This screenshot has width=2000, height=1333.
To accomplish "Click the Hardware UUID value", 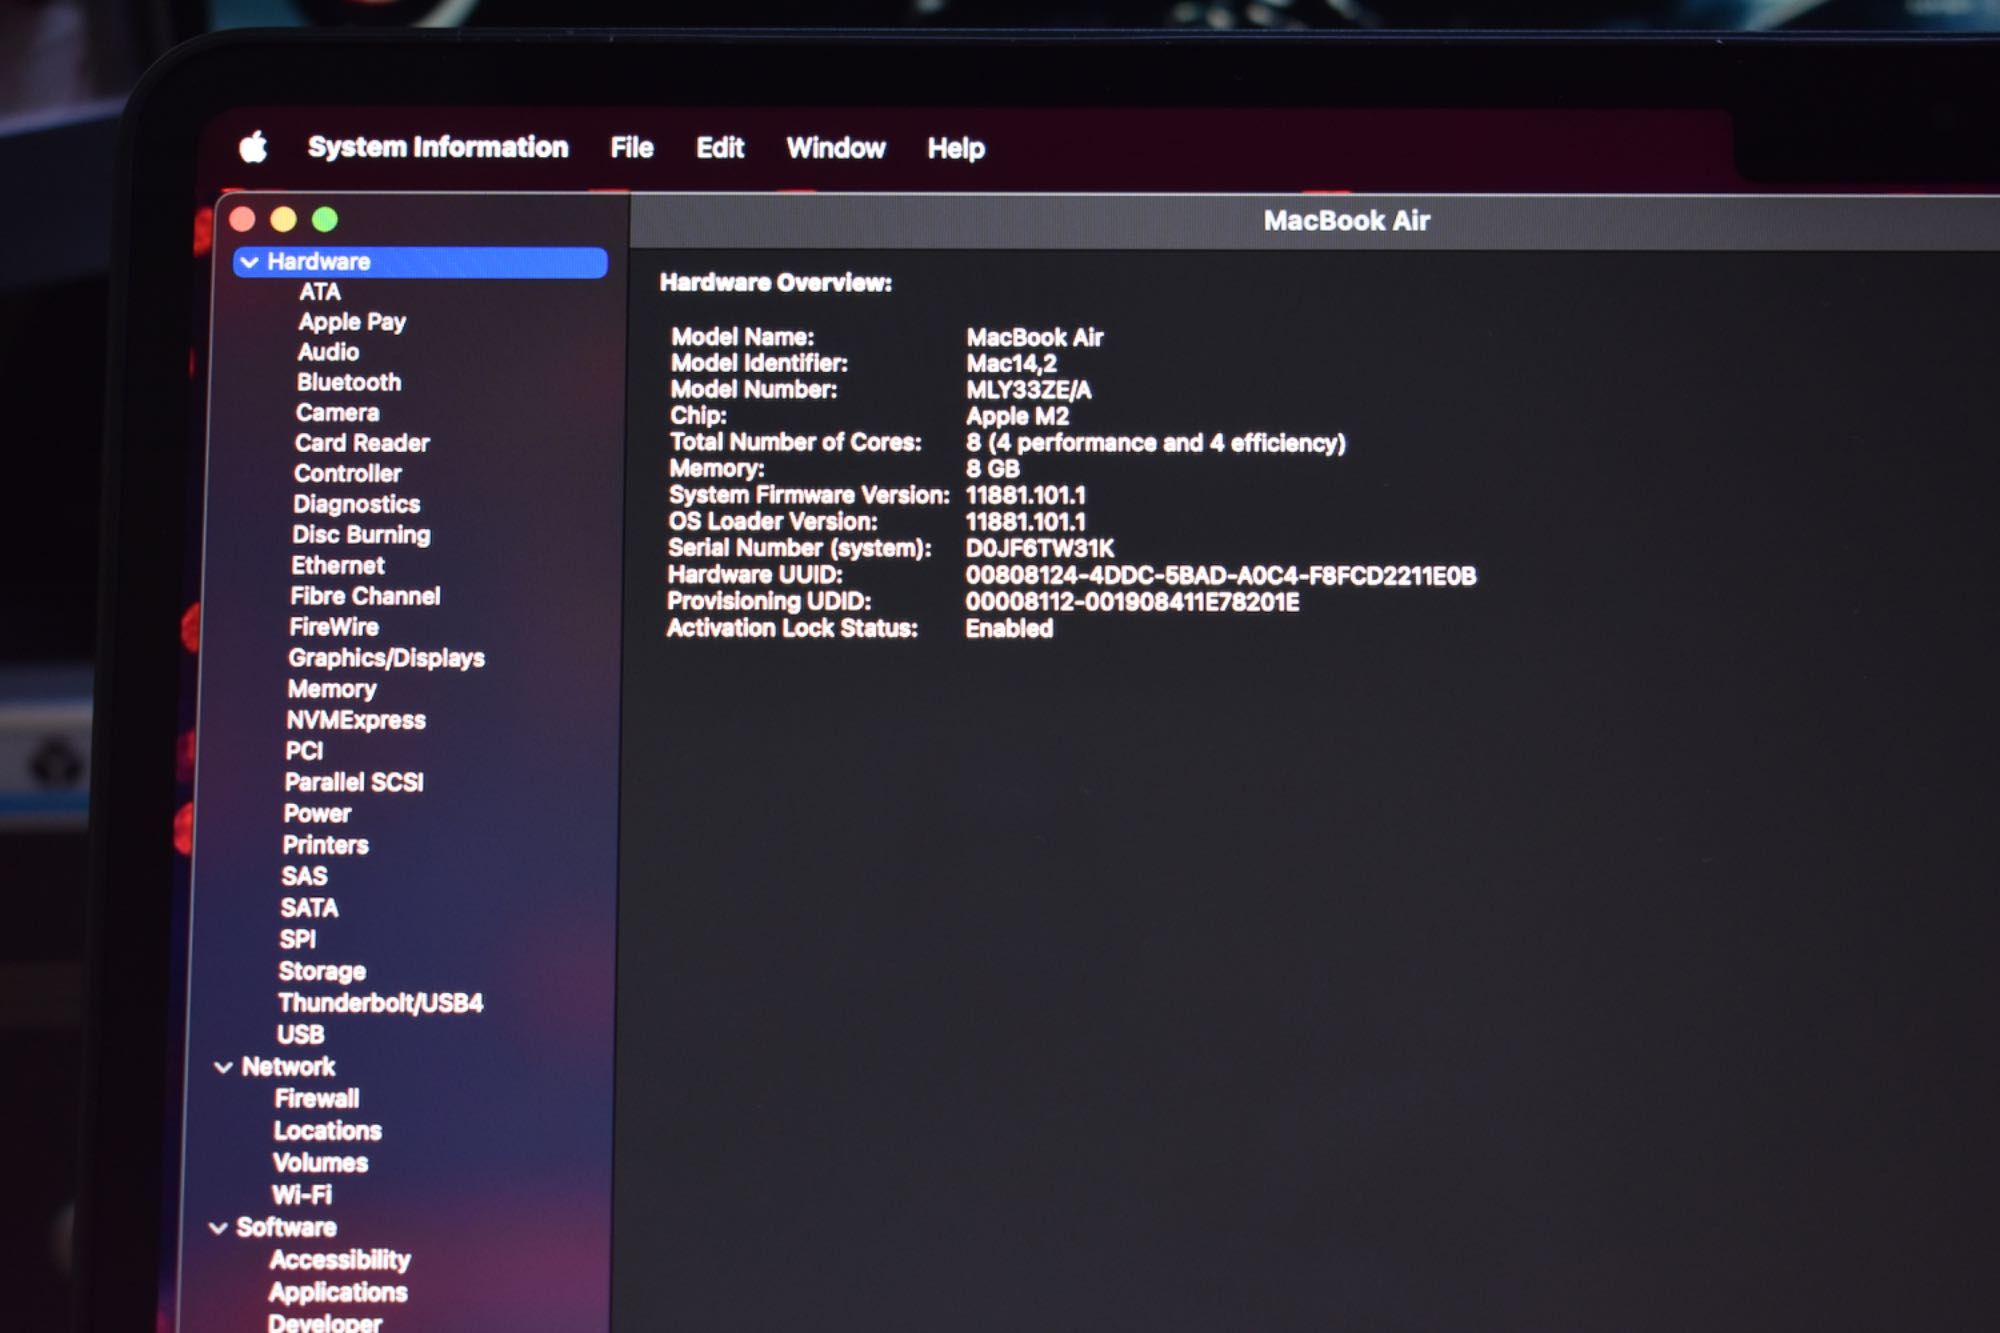I will click(x=1221, y=576).
